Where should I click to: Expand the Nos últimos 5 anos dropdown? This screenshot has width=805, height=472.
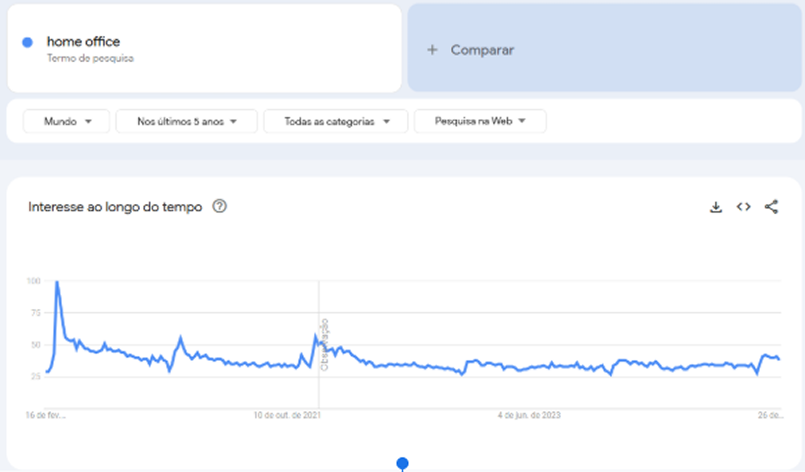[x=187, y=121]
